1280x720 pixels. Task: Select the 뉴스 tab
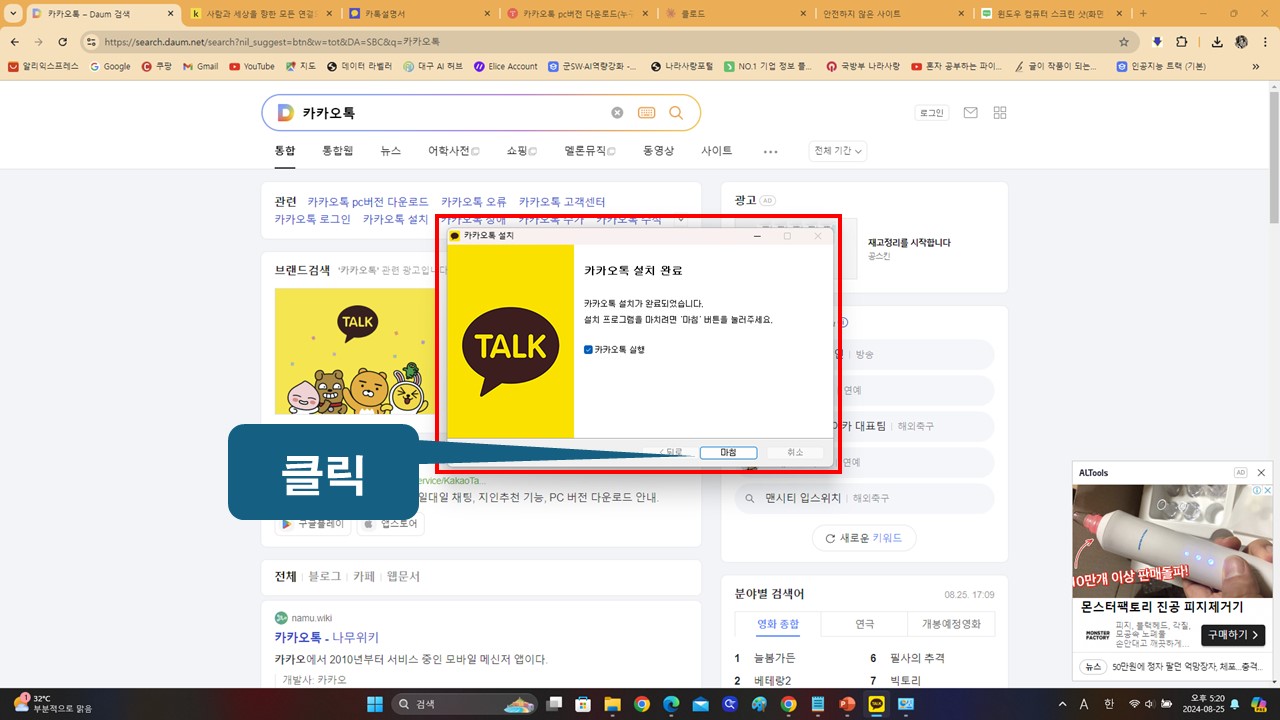(x=391, y=151)
